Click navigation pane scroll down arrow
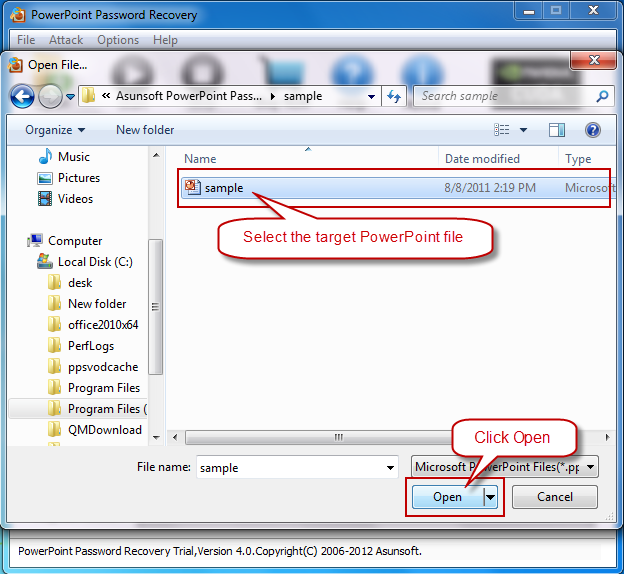Viewport: 624px width, 574px height. 156,437
